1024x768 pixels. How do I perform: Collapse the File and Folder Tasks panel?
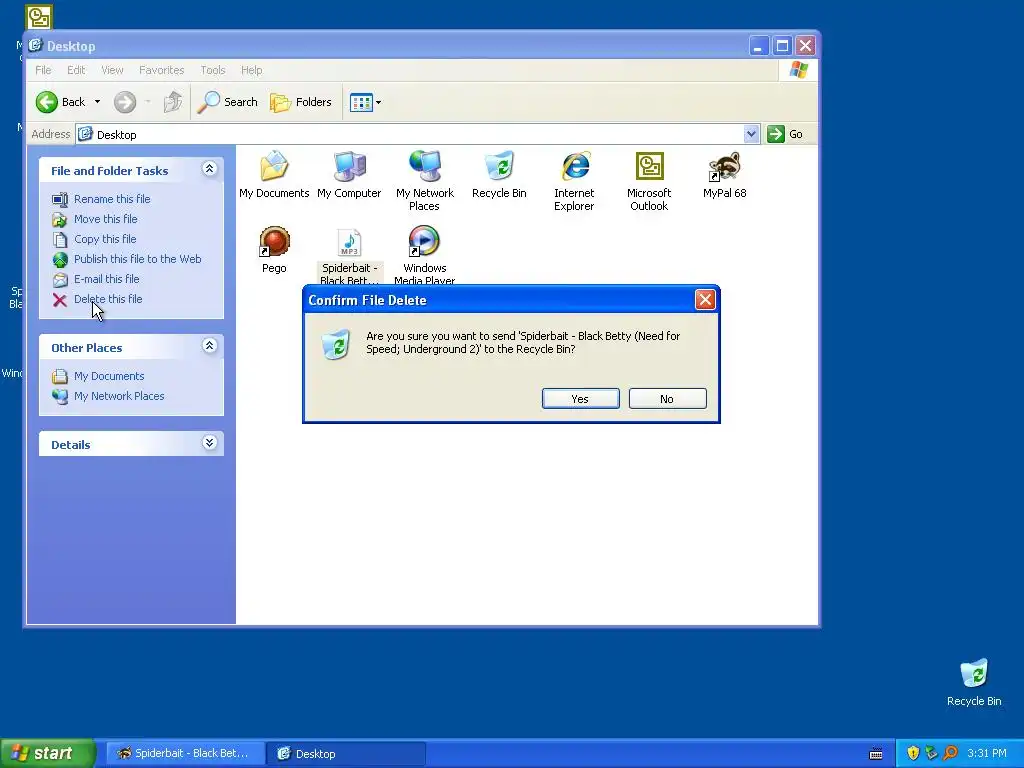(x=209, y=169)
